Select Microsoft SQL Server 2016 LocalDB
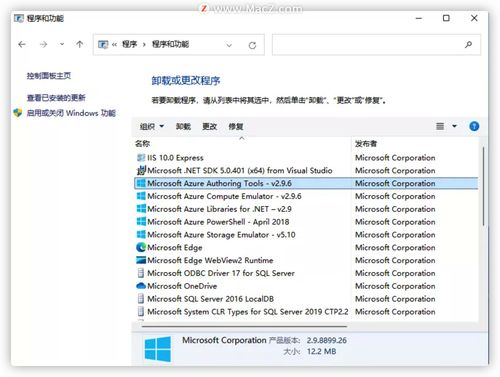Viewport: 500px width, 377px height. tap(306, 299)
